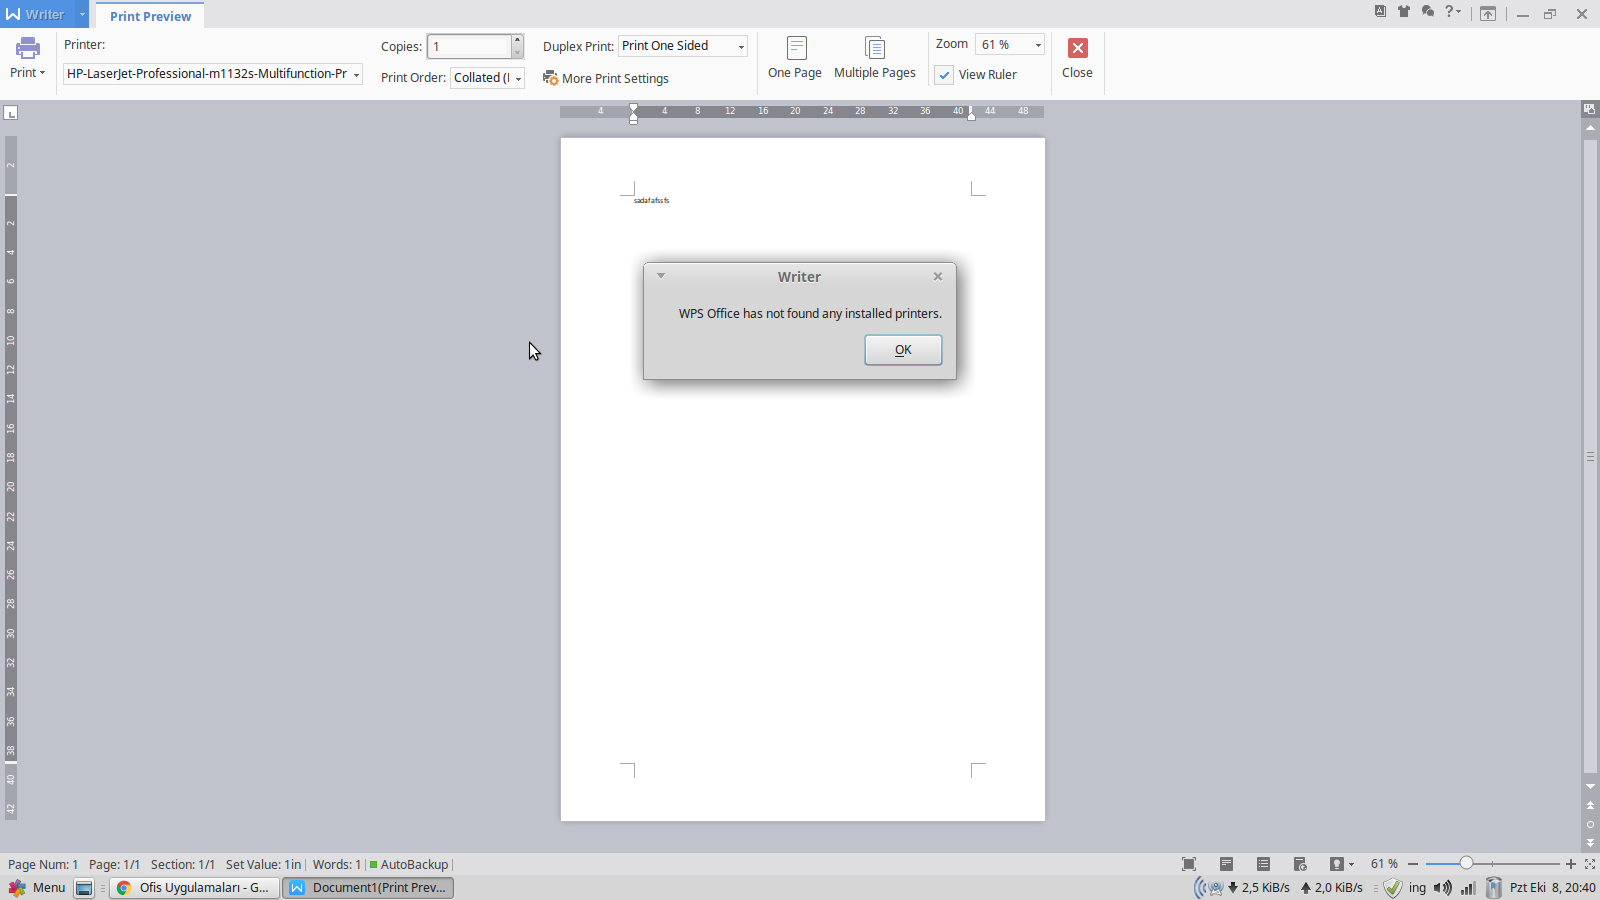Click the font settings icon in title bar
The height and width of the screenshot is (900, 1600).
pos(1380,12)
